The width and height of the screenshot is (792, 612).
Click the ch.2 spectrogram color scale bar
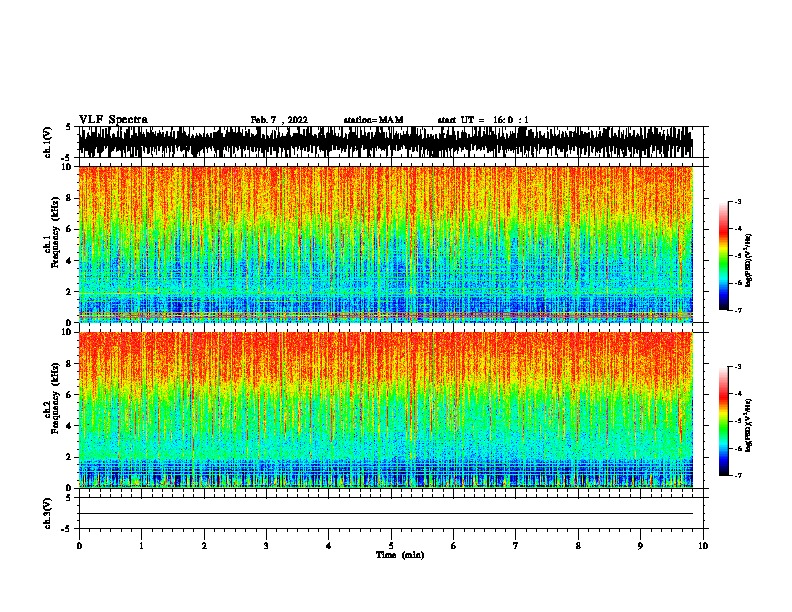[x=724, y=421]
